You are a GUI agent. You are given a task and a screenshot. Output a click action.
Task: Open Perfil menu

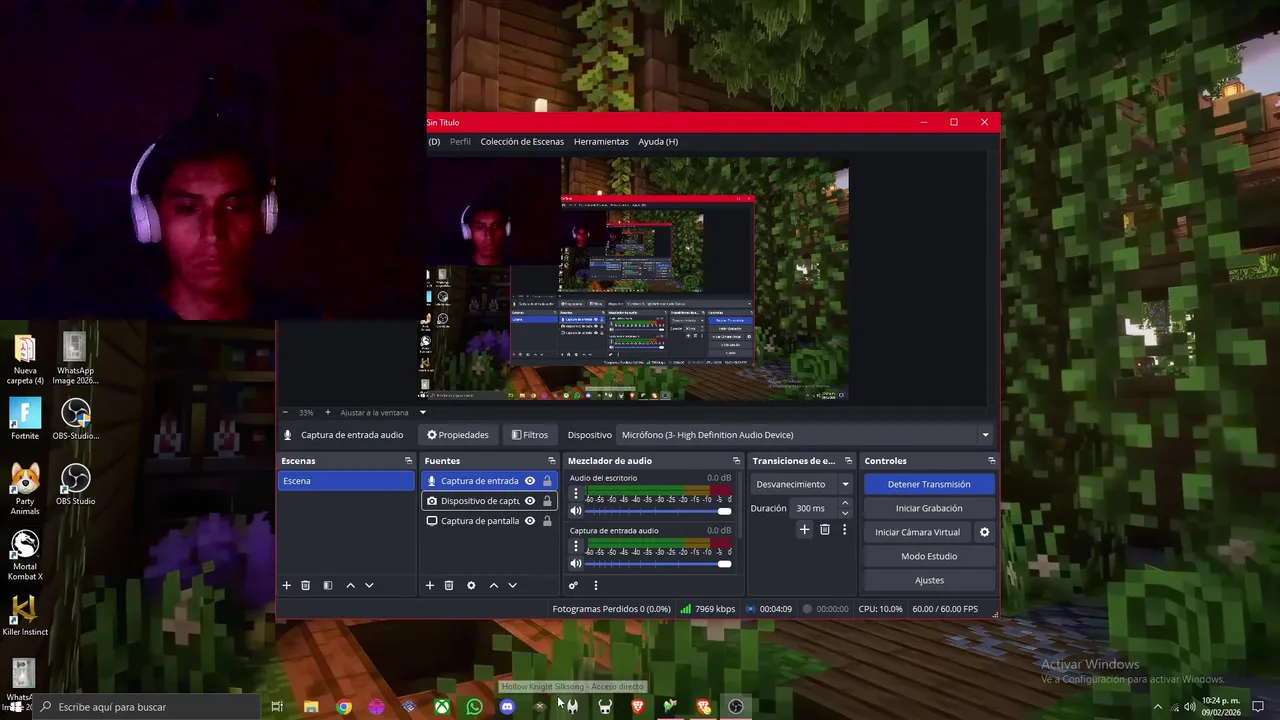coord(460,142)
